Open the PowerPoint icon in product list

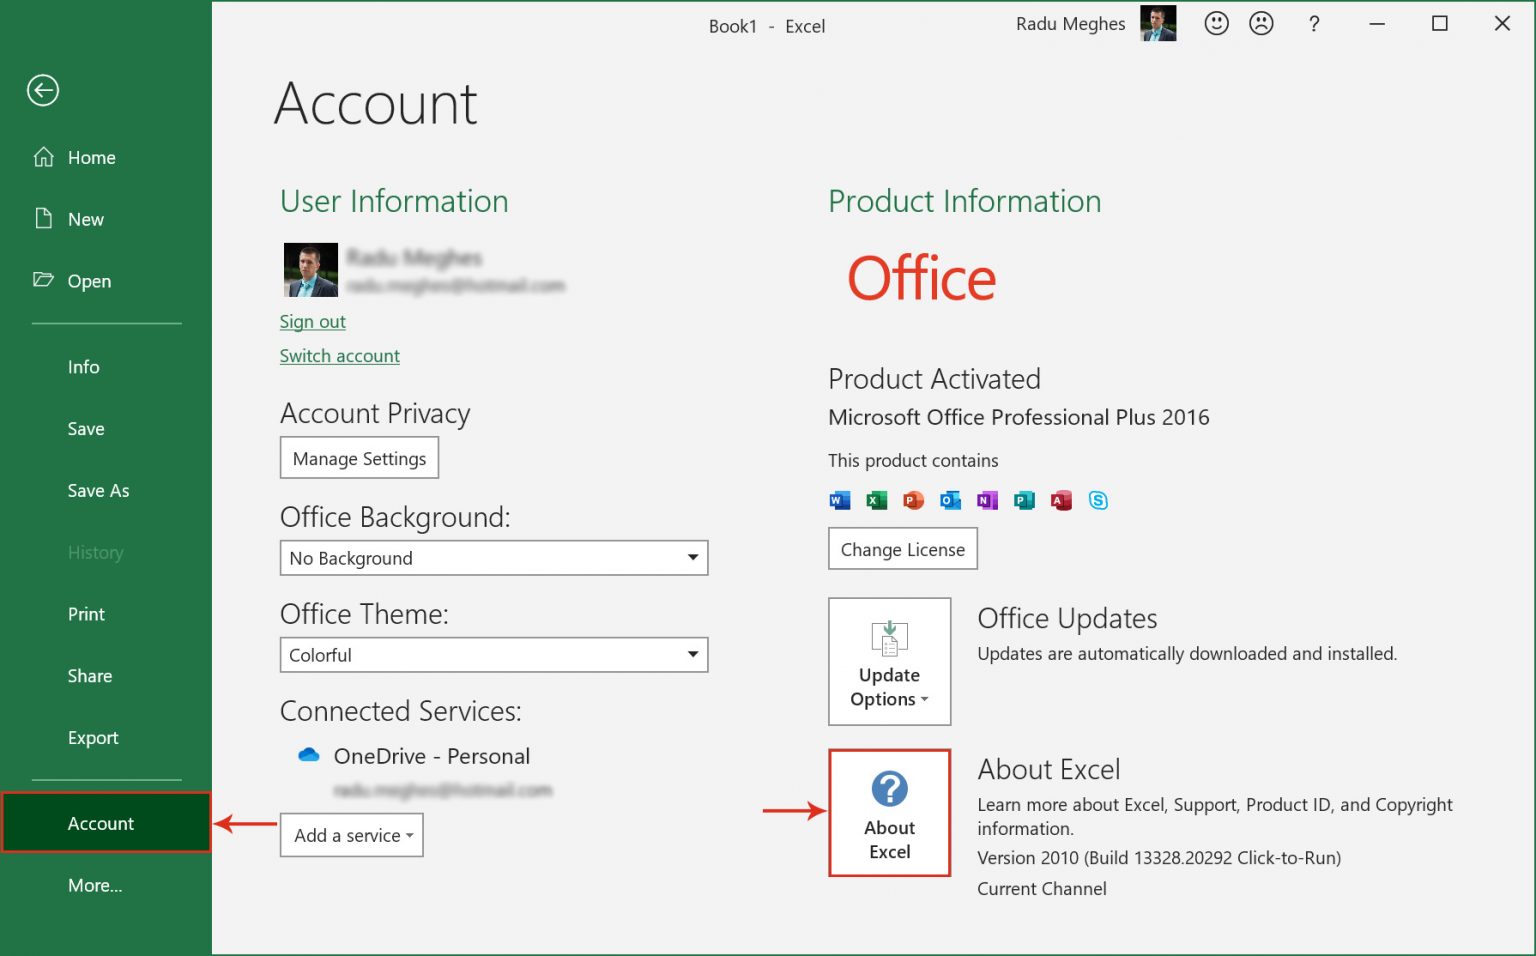pos(913,500)
